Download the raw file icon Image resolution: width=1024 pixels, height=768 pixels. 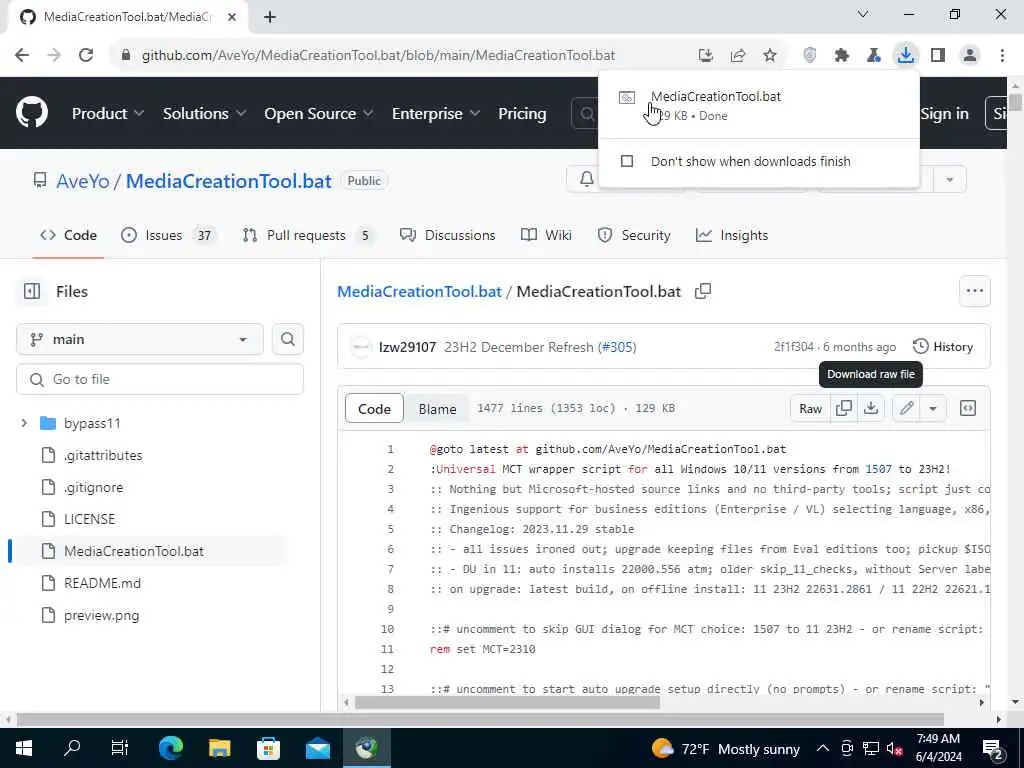point(871,408)
